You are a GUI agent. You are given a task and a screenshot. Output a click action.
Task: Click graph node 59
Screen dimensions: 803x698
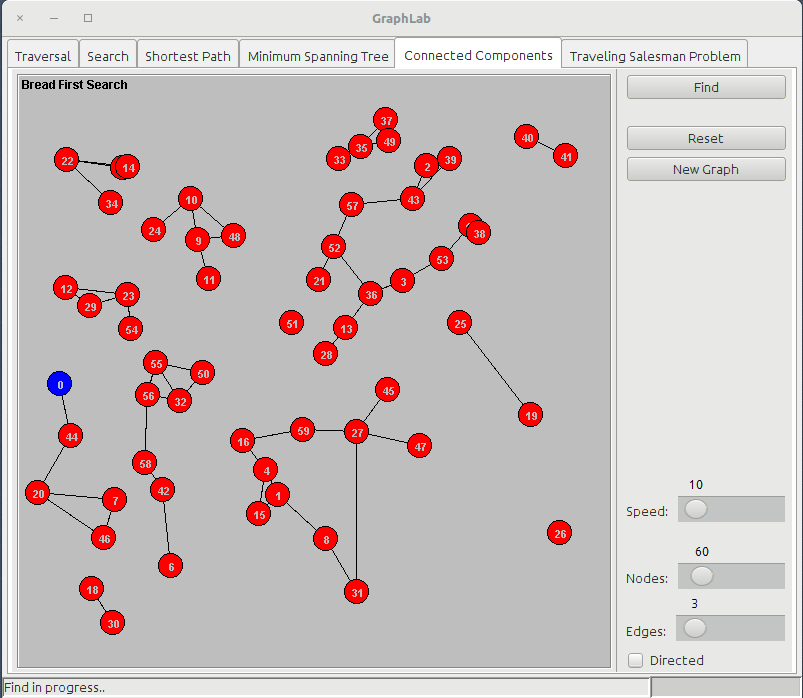click(x=303, y=430)
